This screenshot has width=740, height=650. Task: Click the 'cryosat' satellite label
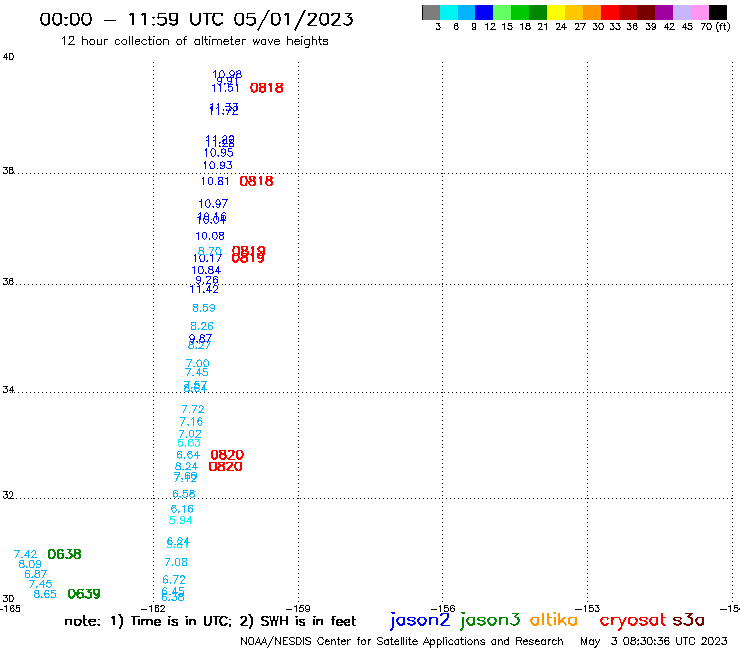pyautogui.click(x=632, y=620)
